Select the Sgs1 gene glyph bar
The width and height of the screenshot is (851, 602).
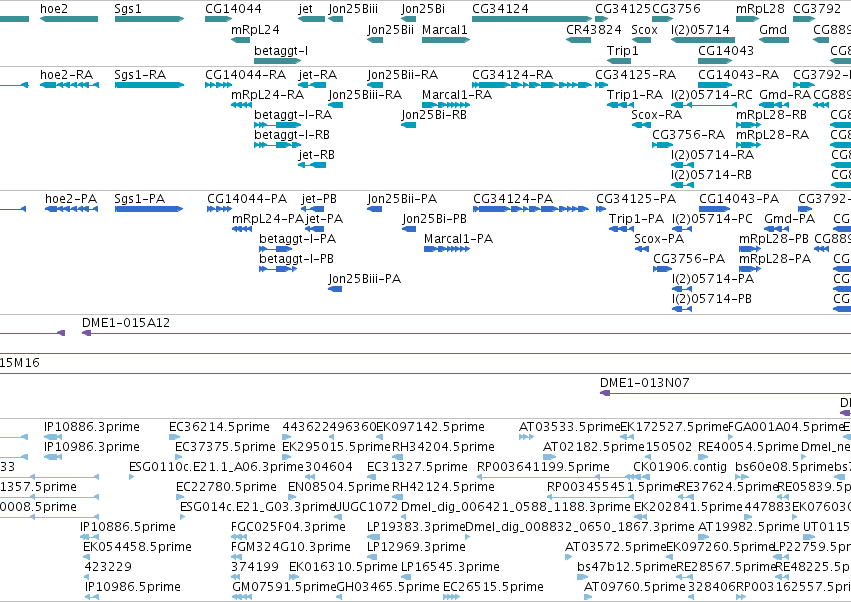pyautogui.click(x=149, y=19)
